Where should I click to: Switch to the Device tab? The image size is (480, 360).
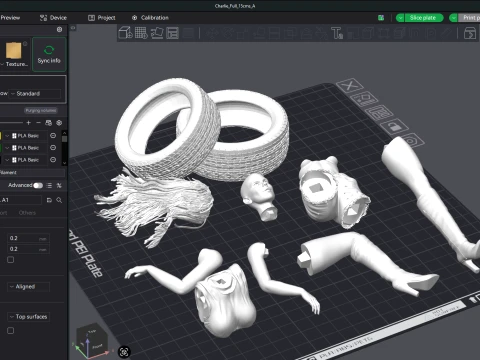coord(53,18)
